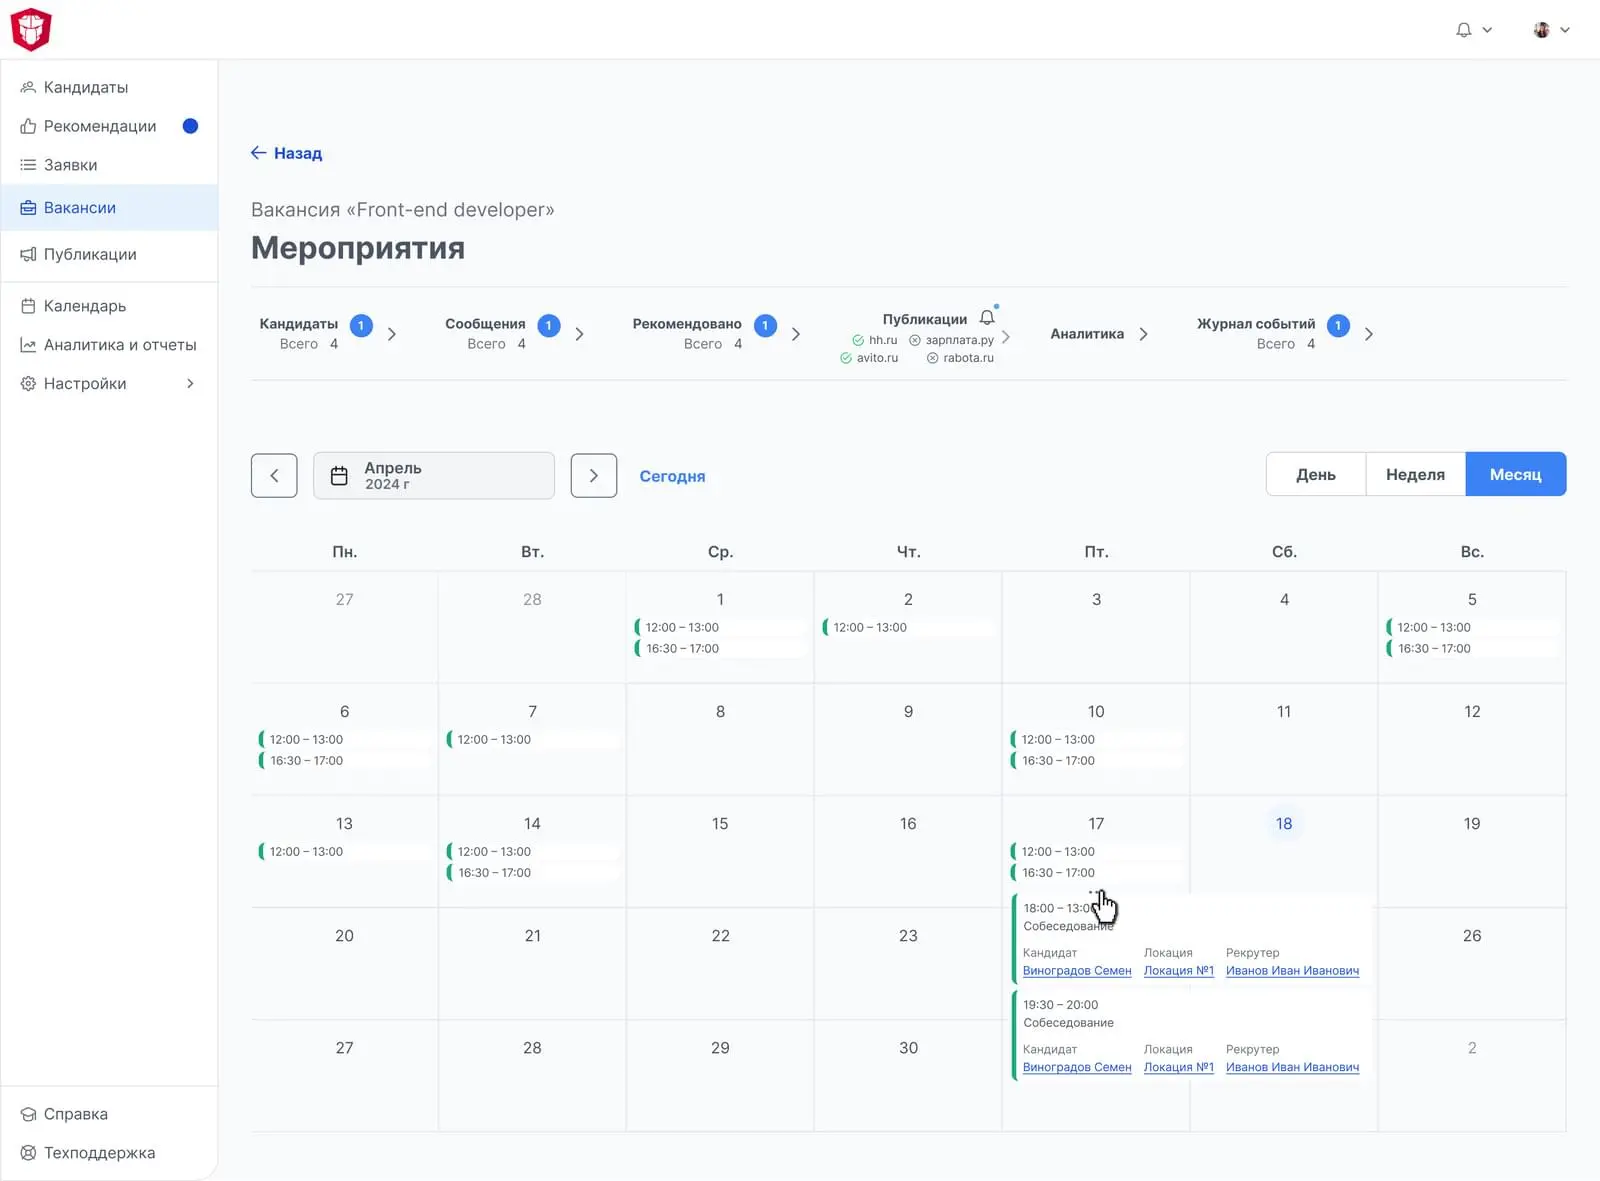Screen dimensions: 1600x1181
Task: Open Candidates from the sidebar
Action: click(85, 87)
